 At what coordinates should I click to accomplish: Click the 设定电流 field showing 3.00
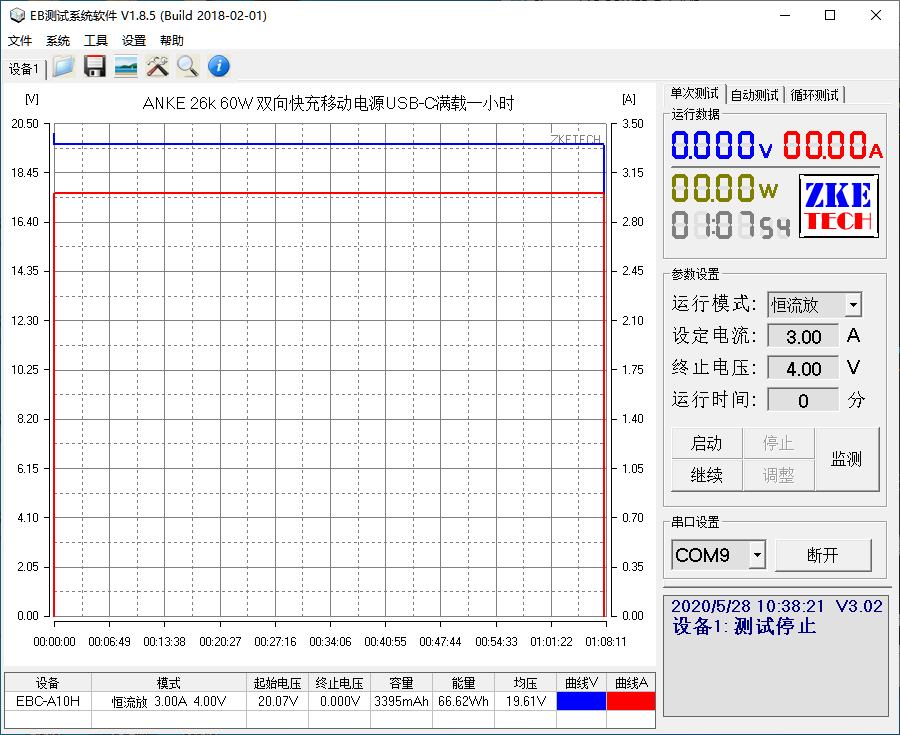click(x=803, y=336)
